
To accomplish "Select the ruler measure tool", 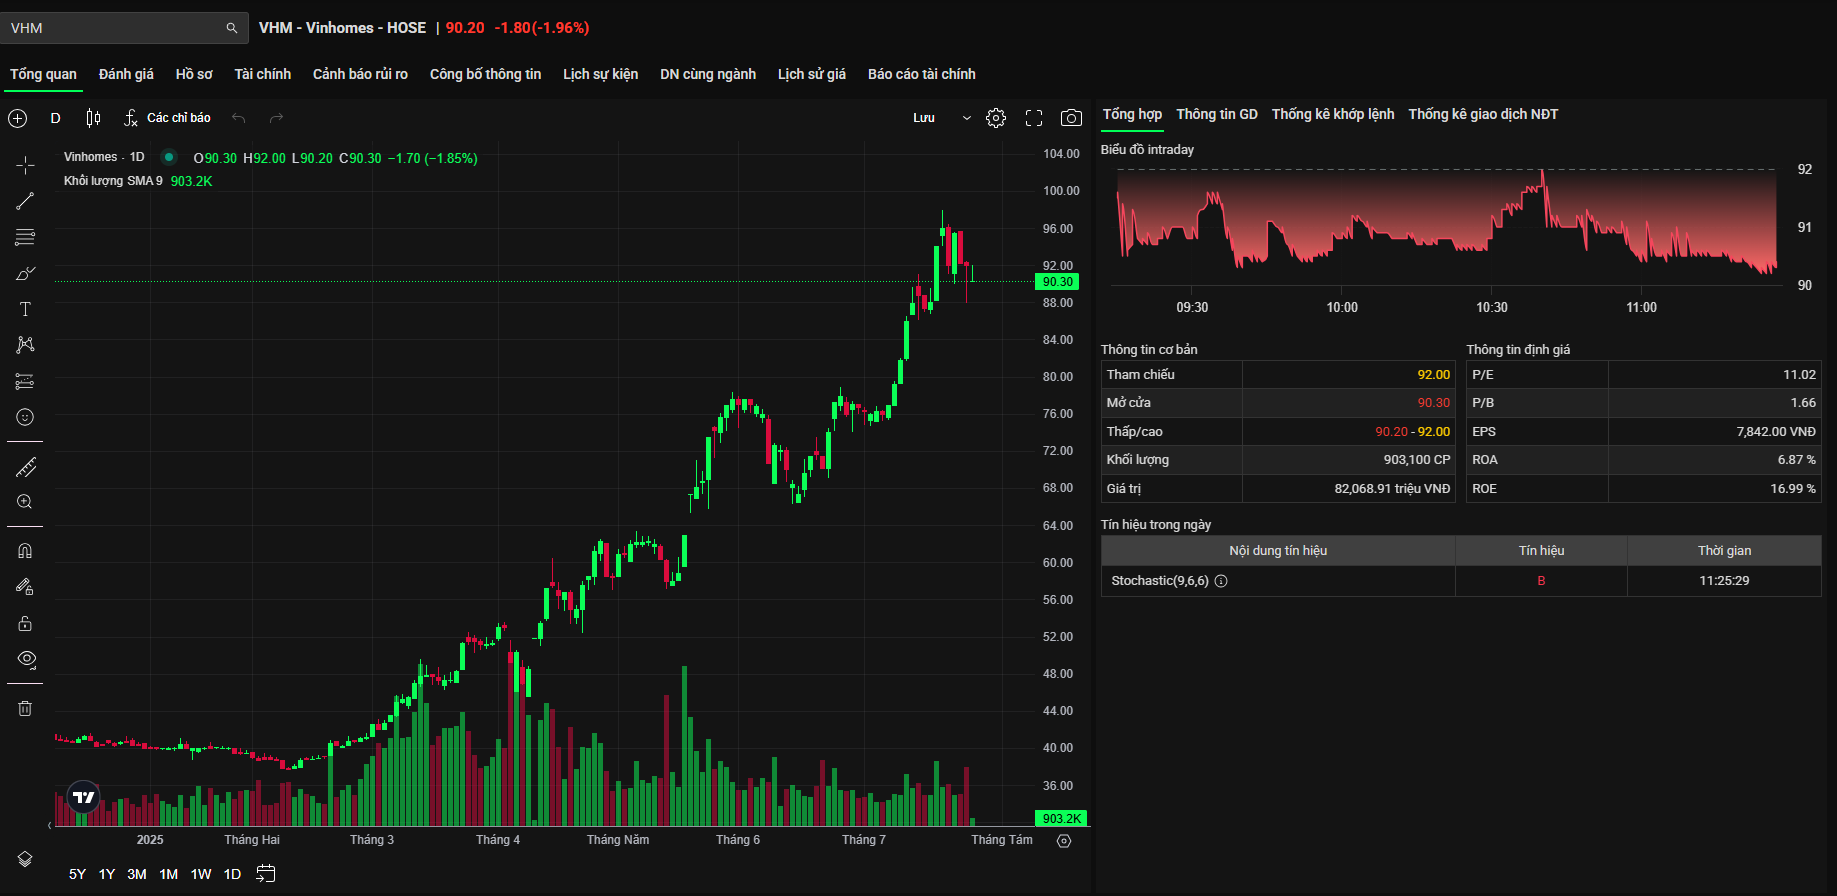I will tap(25, 467).
